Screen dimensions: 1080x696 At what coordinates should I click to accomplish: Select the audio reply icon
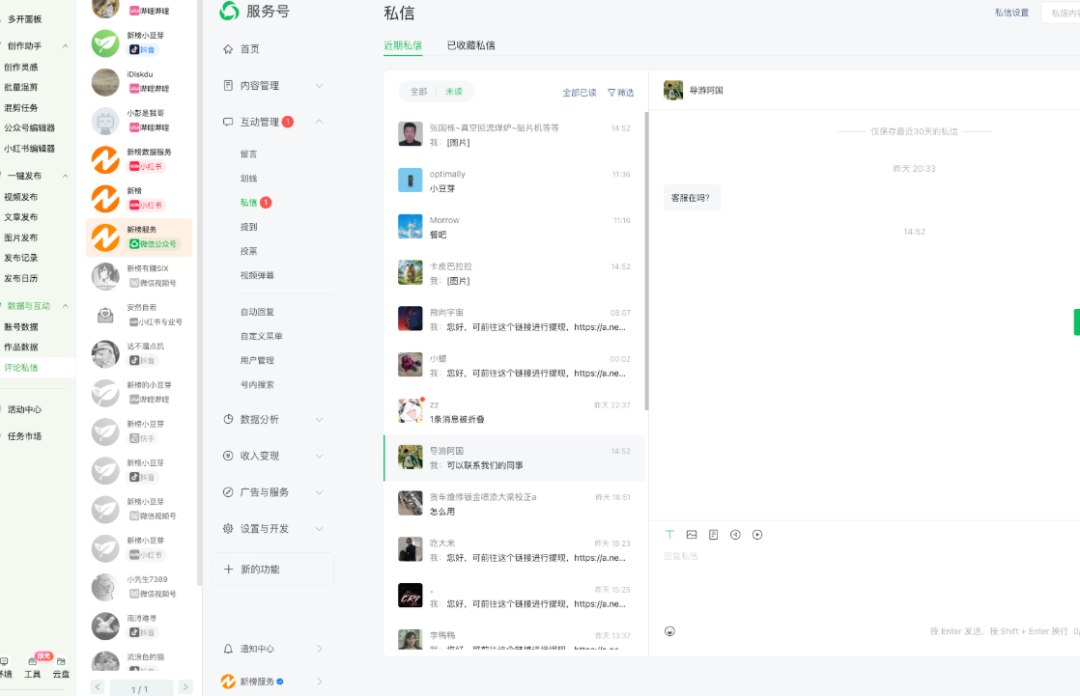click(736, 535)
